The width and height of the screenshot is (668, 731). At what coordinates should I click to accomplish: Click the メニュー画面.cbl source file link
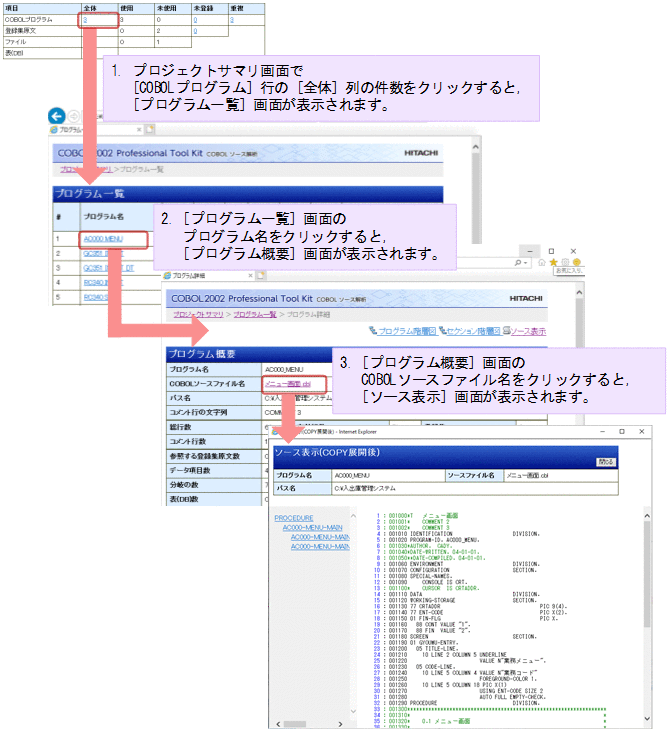pos(288,384)
